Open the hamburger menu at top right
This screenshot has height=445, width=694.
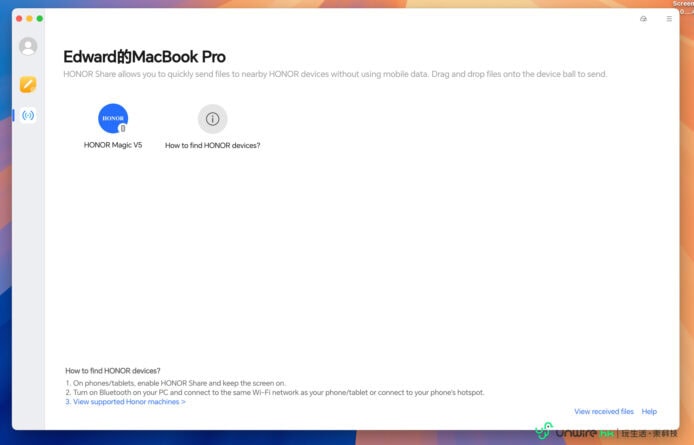point(669,19)
